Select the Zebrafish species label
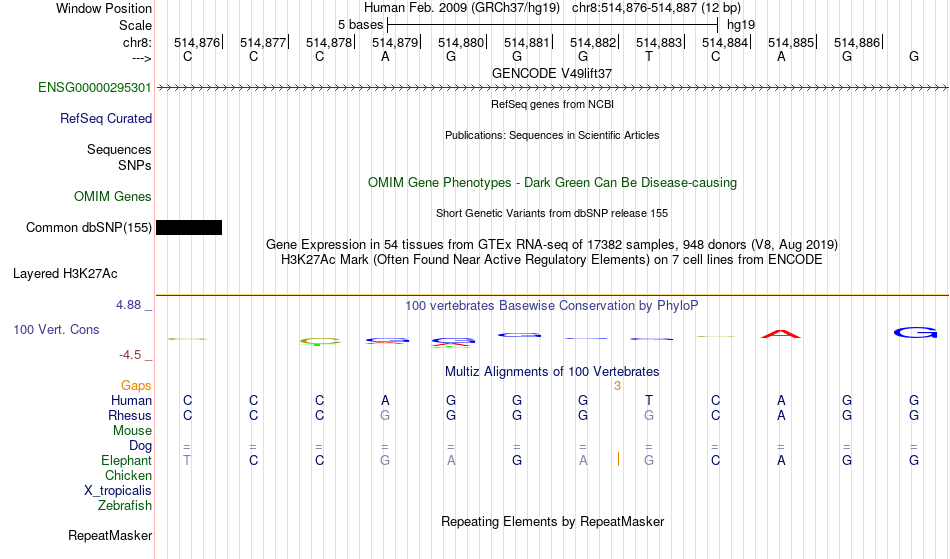The height and width of the screenshot is (559, 950). point(125,505)
